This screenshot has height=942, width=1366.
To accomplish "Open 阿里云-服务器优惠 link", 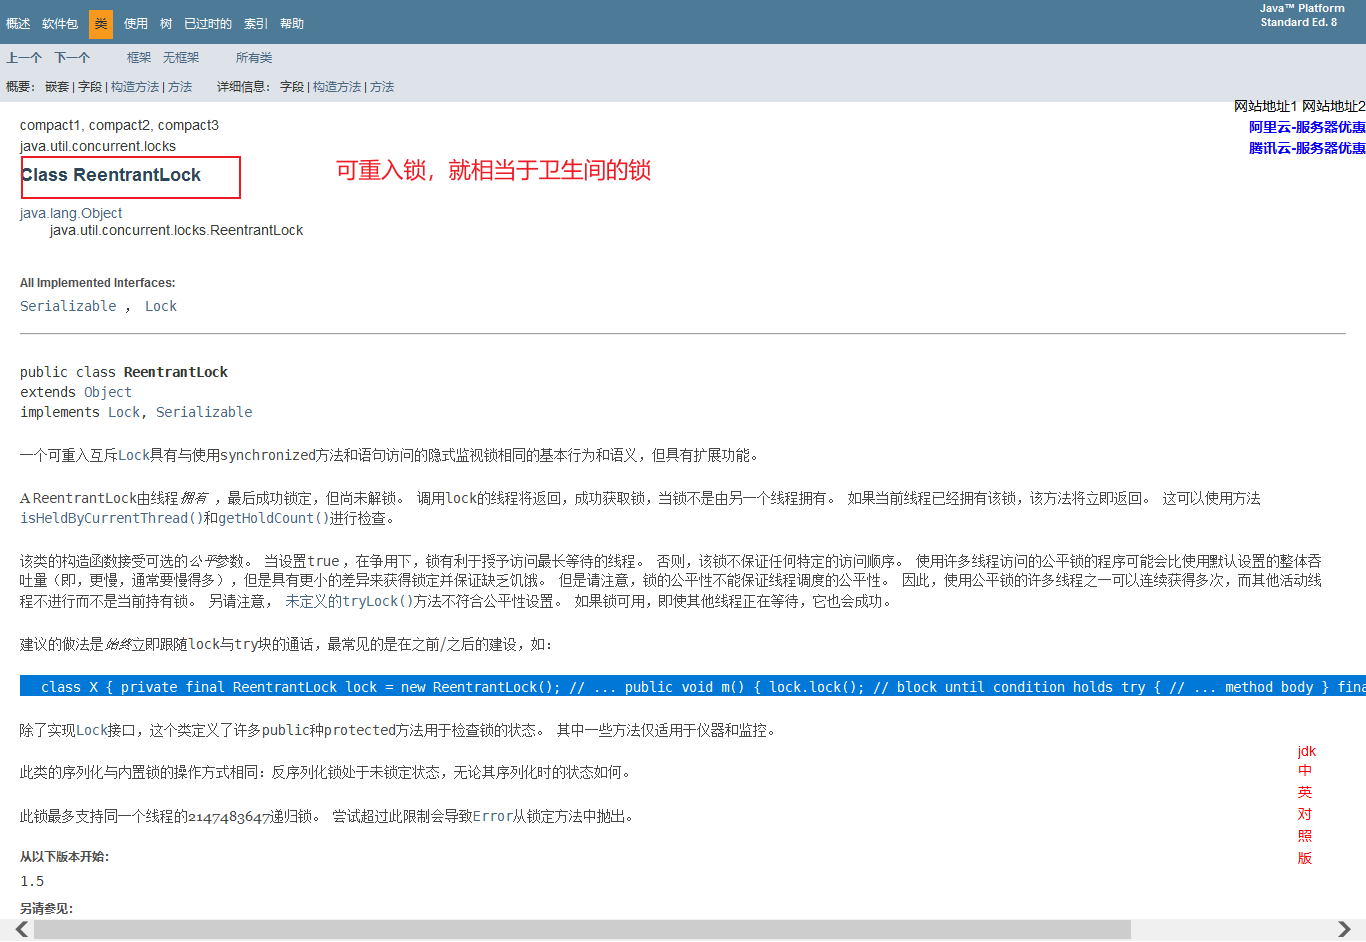I will point(1307,127).
